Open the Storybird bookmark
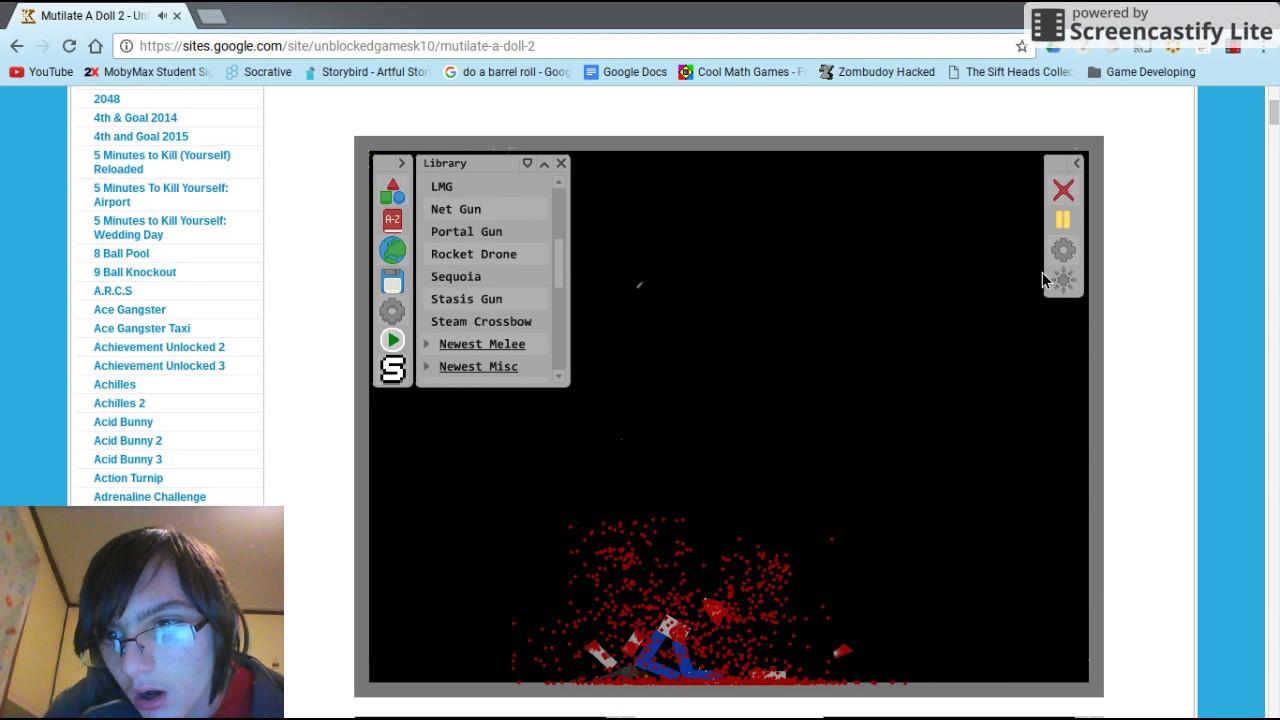The width and height of the screenshot is (1280, 720). click(366, 72)
